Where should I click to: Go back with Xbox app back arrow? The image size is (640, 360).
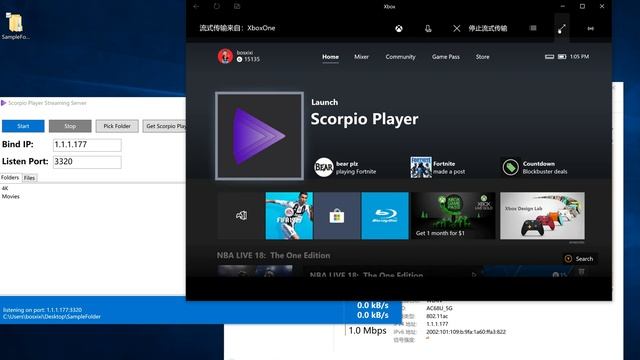(196, 6)
